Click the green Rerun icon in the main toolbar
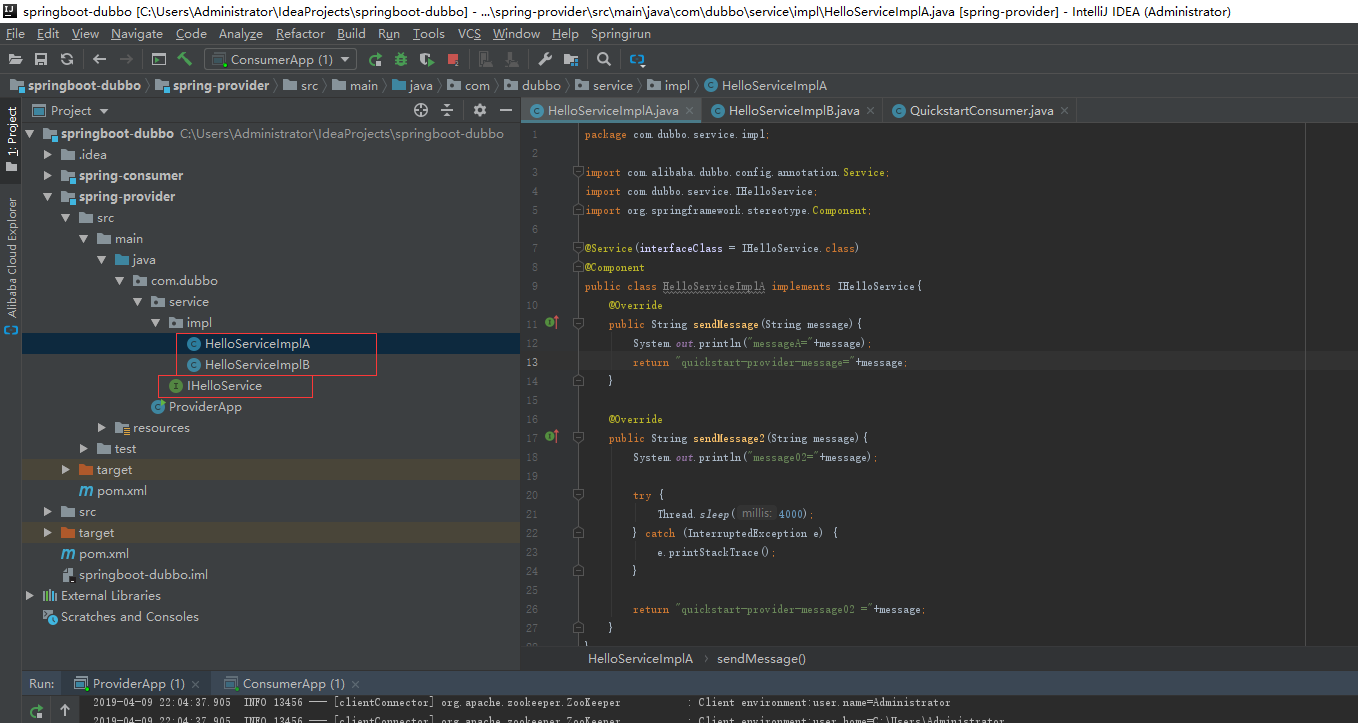The width and height of the screenshot is (1358, 723). (x=375, y=60)
